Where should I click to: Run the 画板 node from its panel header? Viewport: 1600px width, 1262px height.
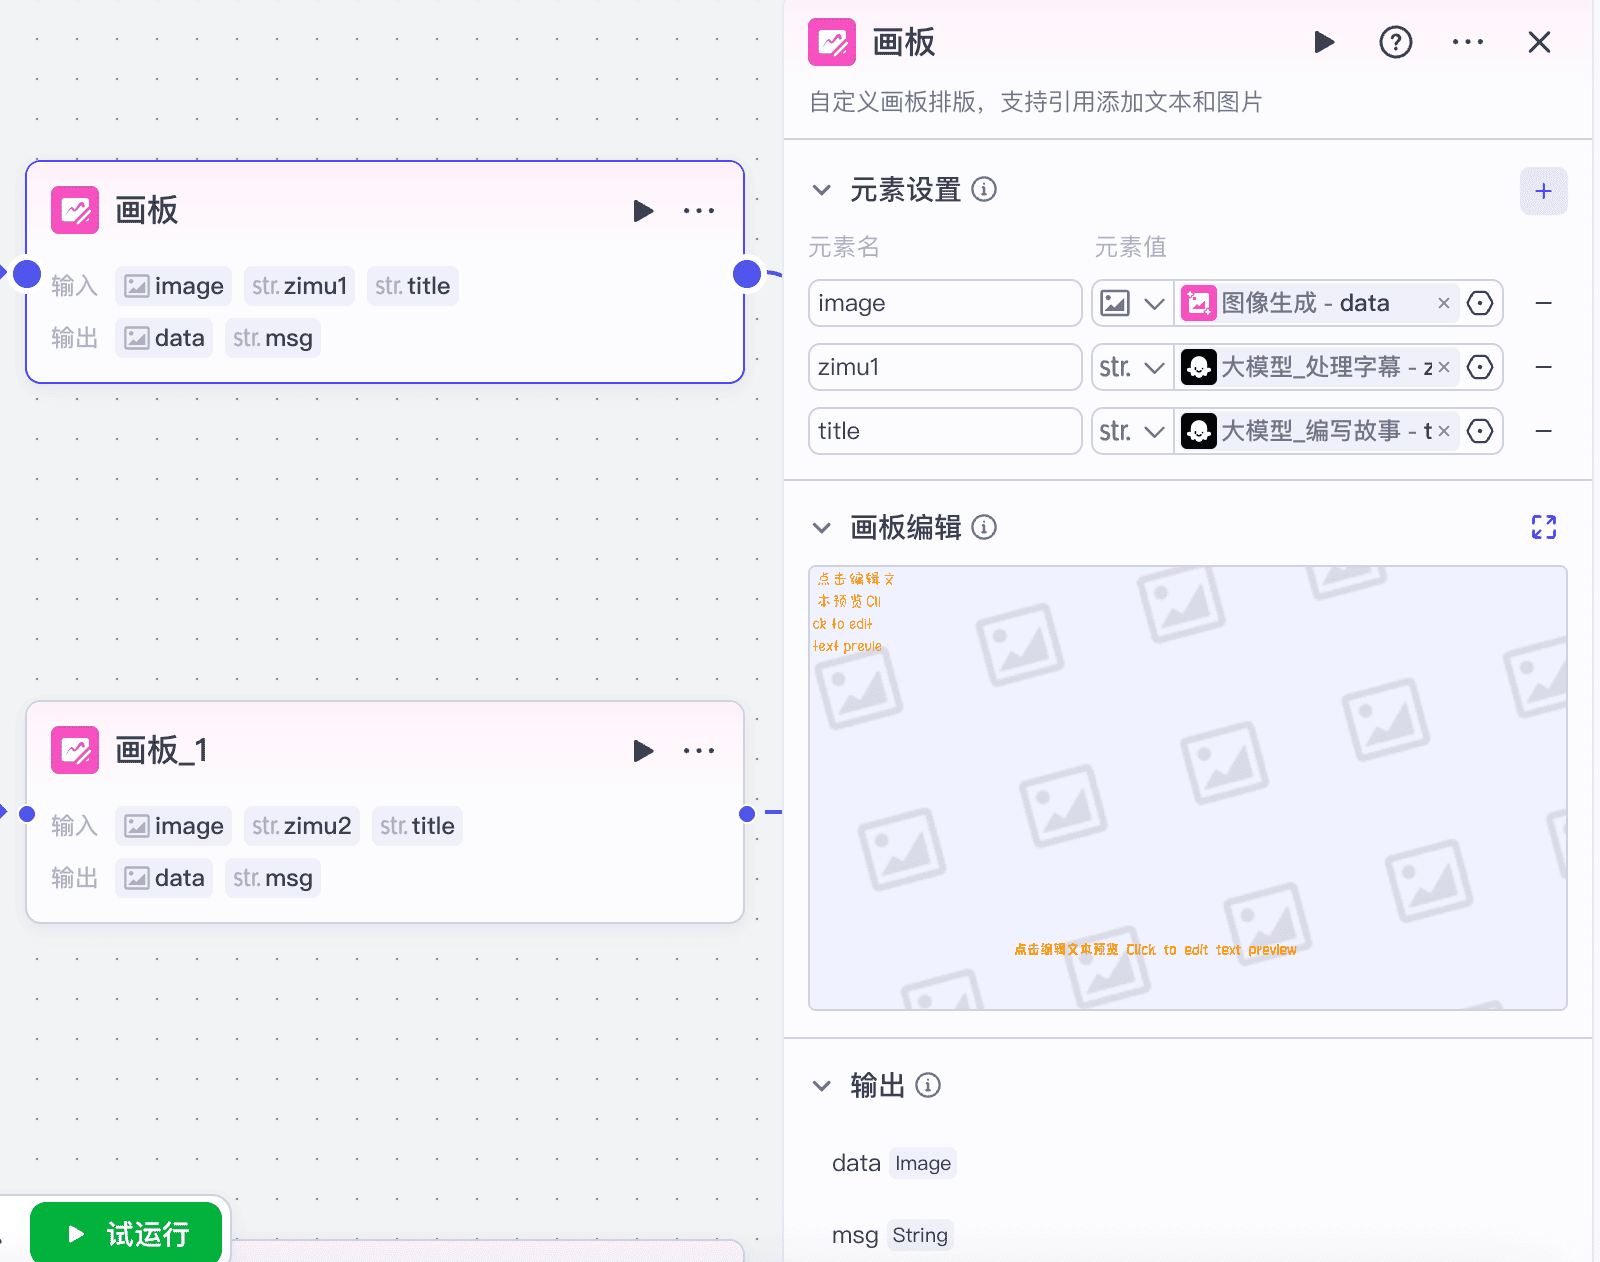click(1323, 42)
